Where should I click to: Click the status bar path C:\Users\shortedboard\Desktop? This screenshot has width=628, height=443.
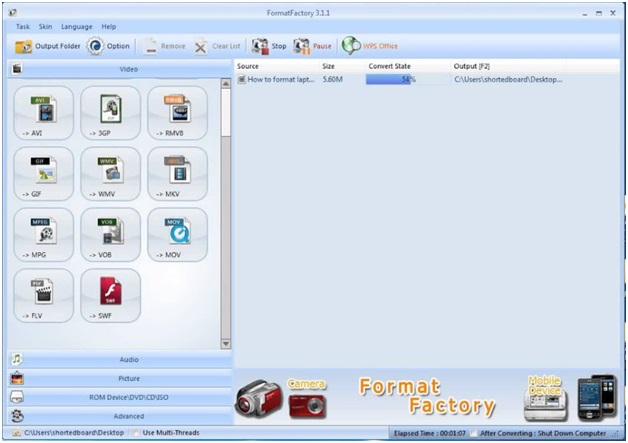tap(74, 433)
